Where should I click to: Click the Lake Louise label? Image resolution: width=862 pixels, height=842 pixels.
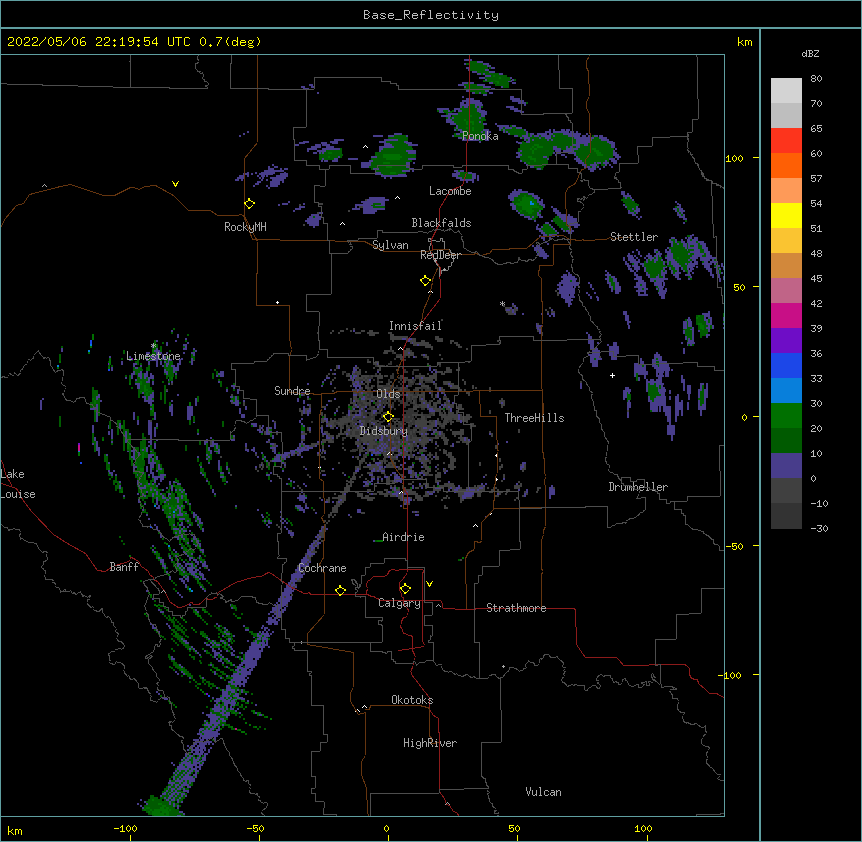[x=18, y=484]
